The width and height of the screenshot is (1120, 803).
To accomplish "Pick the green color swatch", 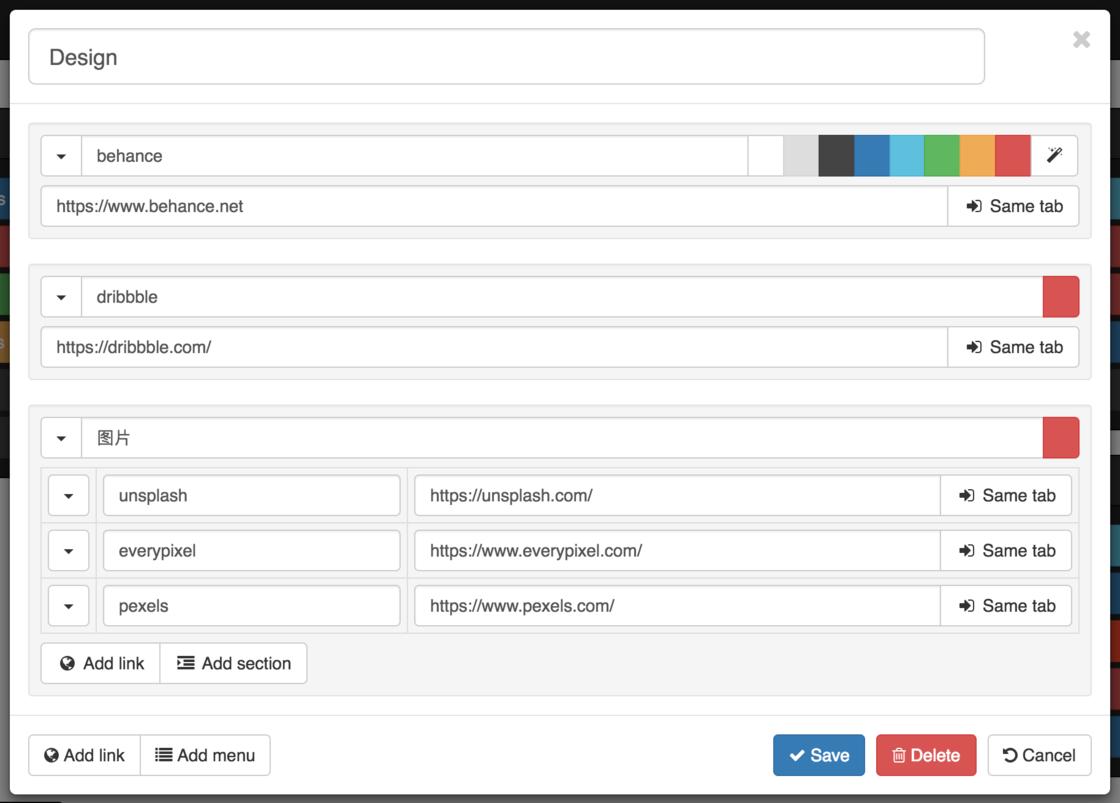I will [942, 156].
